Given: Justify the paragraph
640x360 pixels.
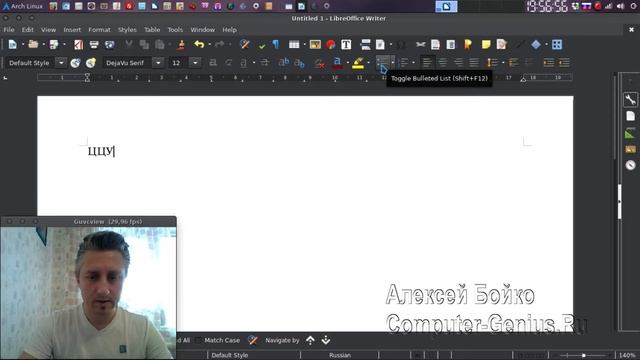Looking at the screenshot, I should 473,62.
